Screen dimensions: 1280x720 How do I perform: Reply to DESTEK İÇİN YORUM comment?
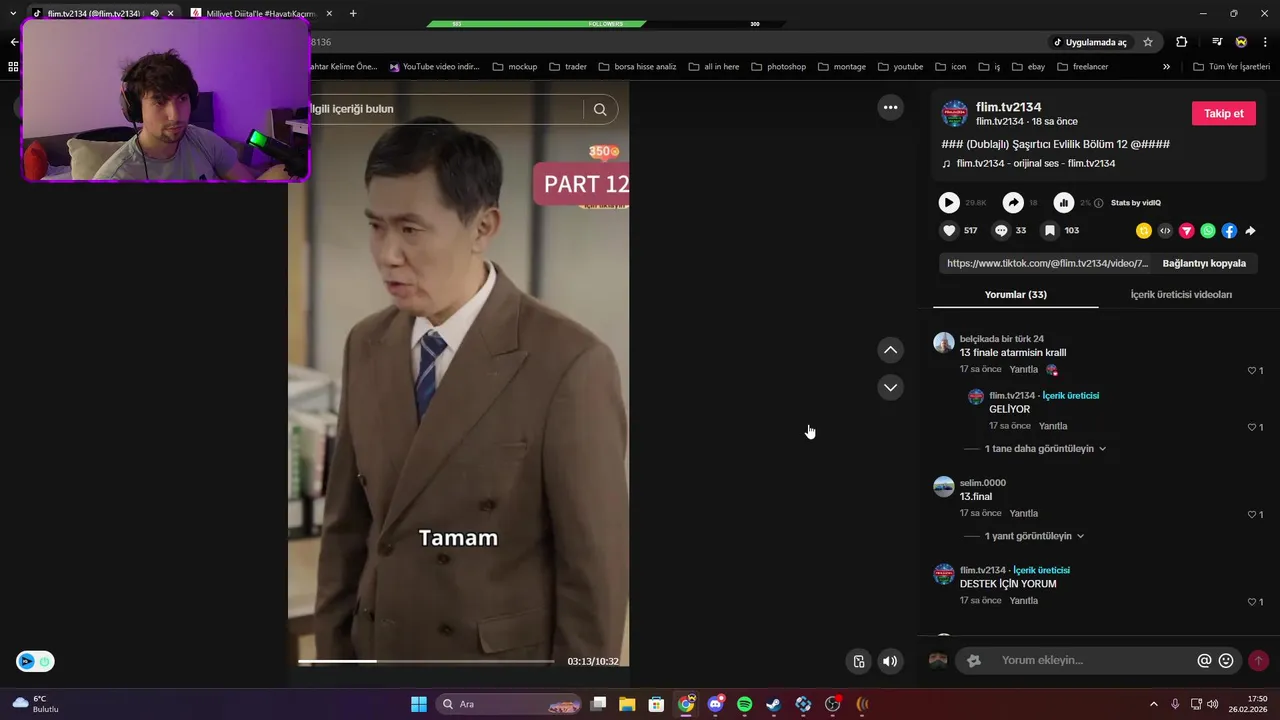tap(1024, 601)
